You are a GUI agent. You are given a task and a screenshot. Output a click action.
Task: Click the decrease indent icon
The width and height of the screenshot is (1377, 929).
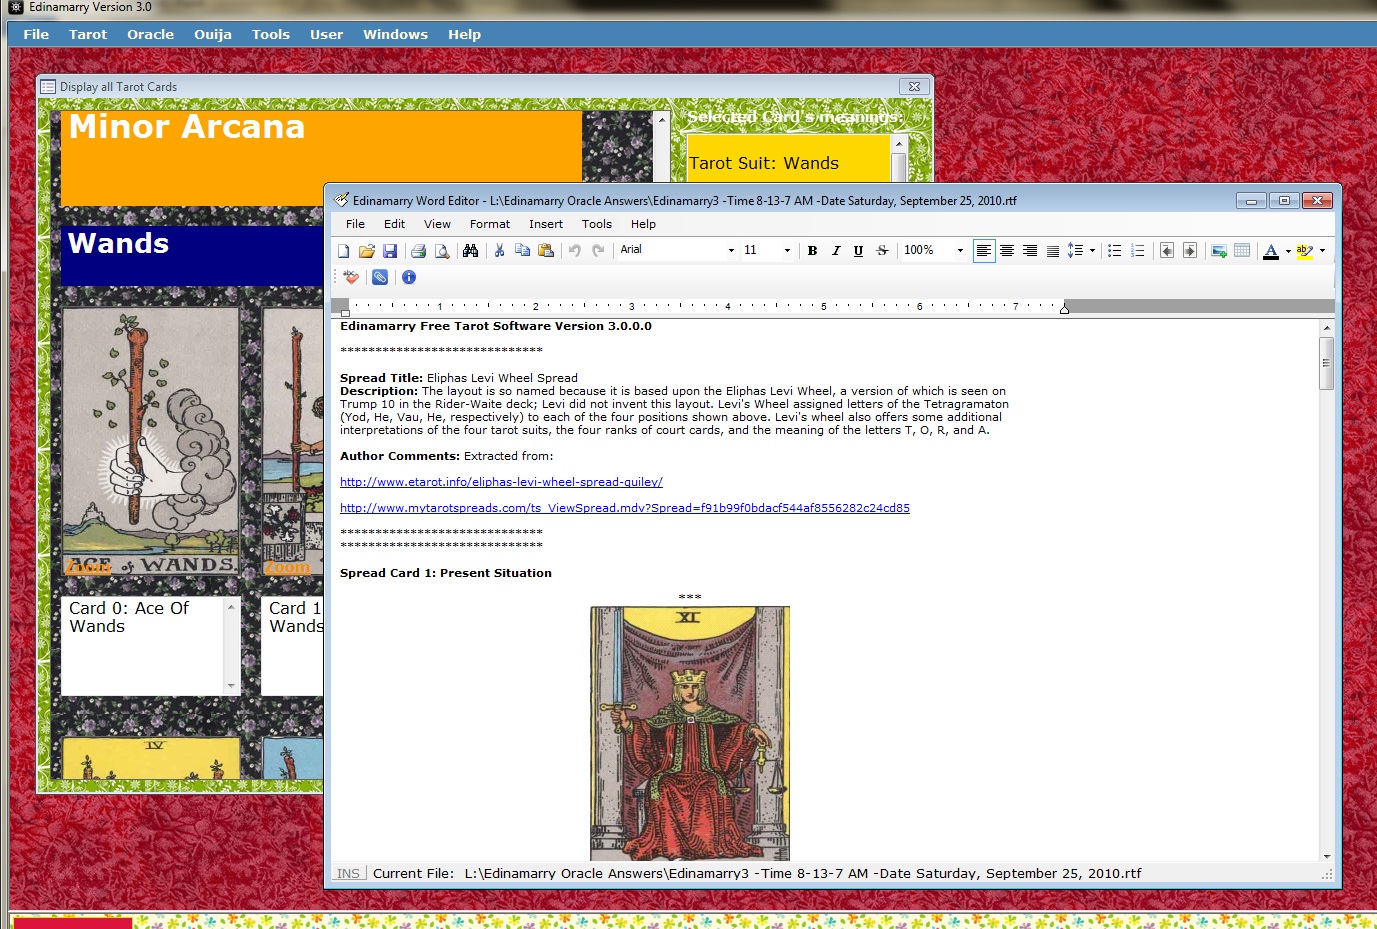point(1166,251)
